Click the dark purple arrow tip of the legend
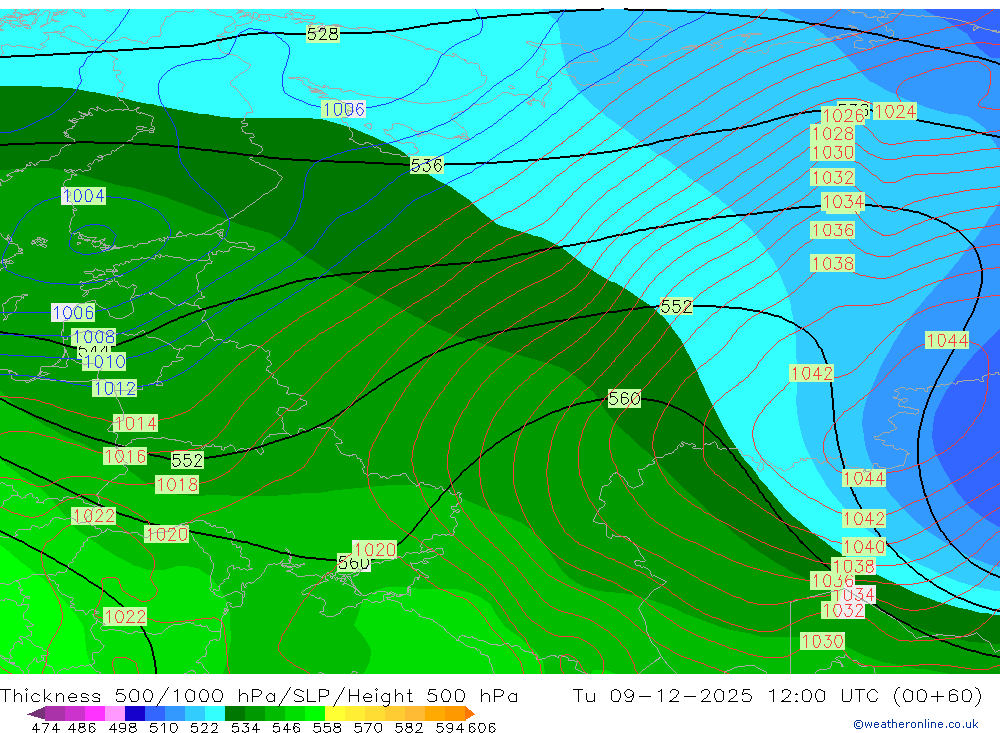 36,713
